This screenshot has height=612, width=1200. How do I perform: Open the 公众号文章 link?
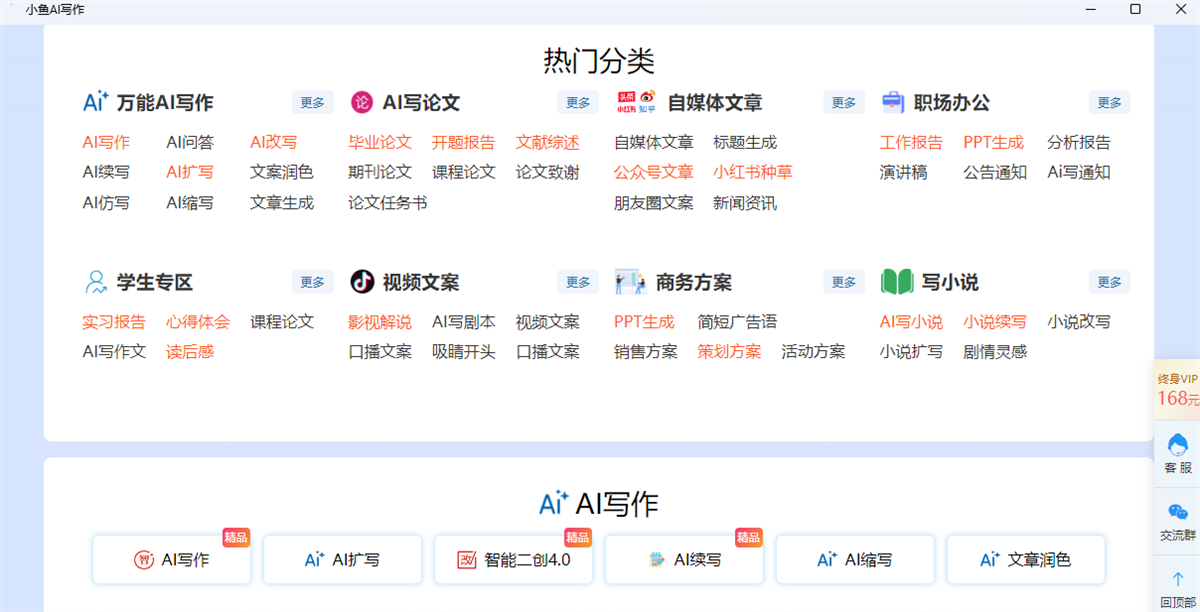click(653, 172)
